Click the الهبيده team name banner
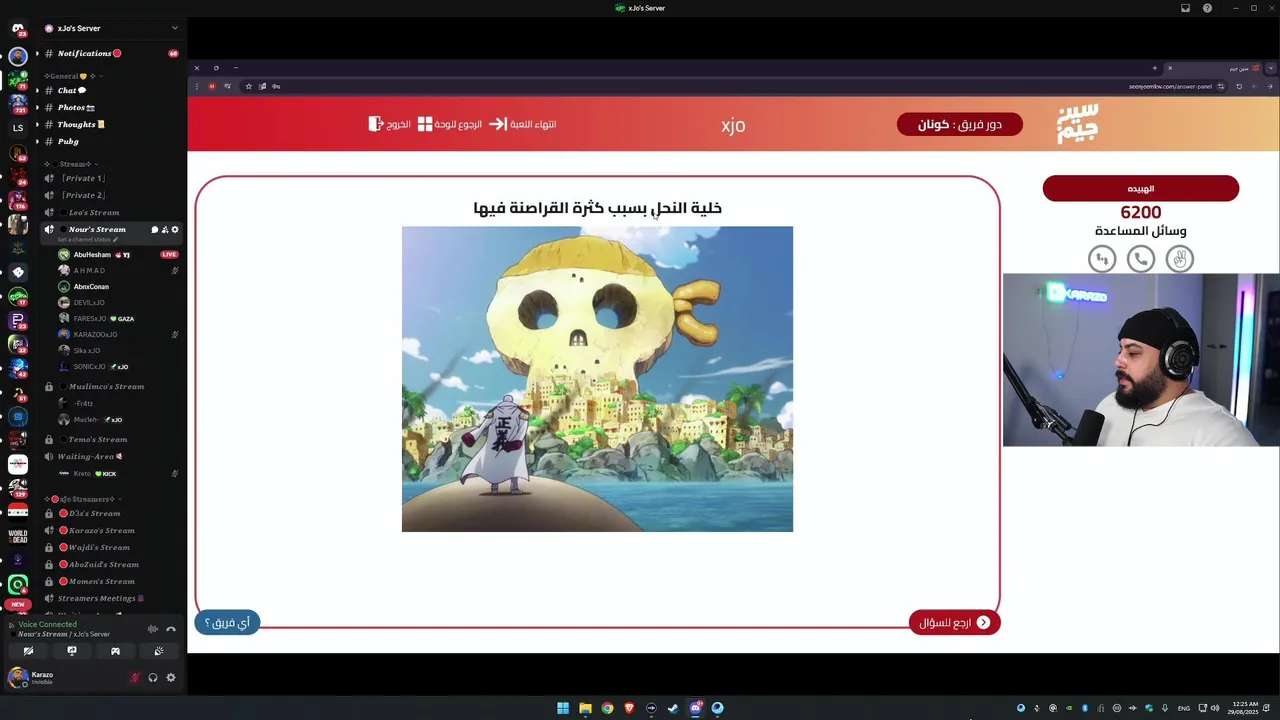 click(1140, 188)
